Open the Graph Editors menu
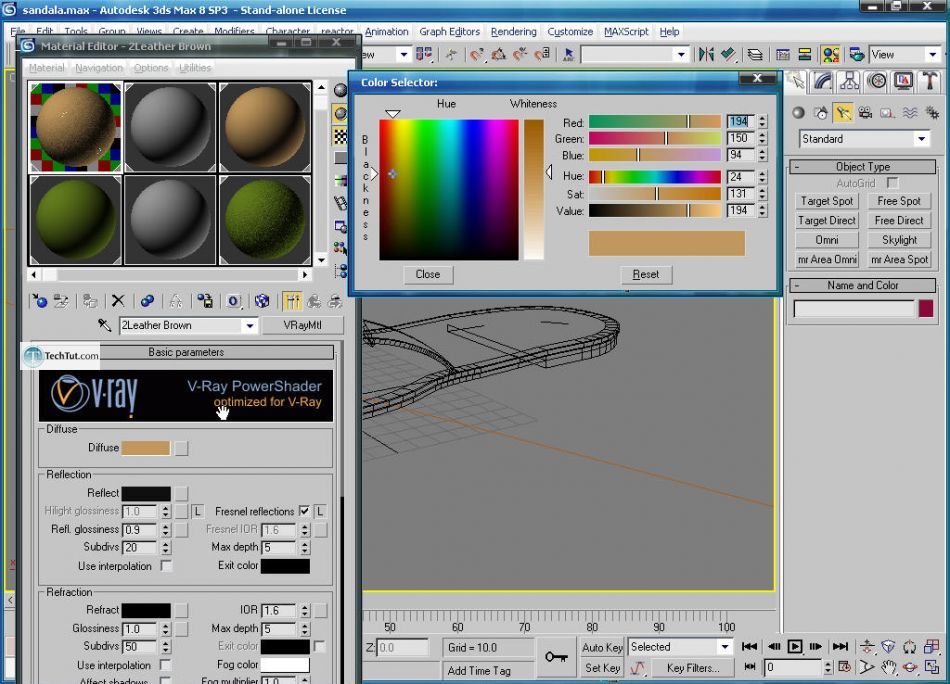The height and width of the screenshot is (684, 950). (x=450, y=32)
